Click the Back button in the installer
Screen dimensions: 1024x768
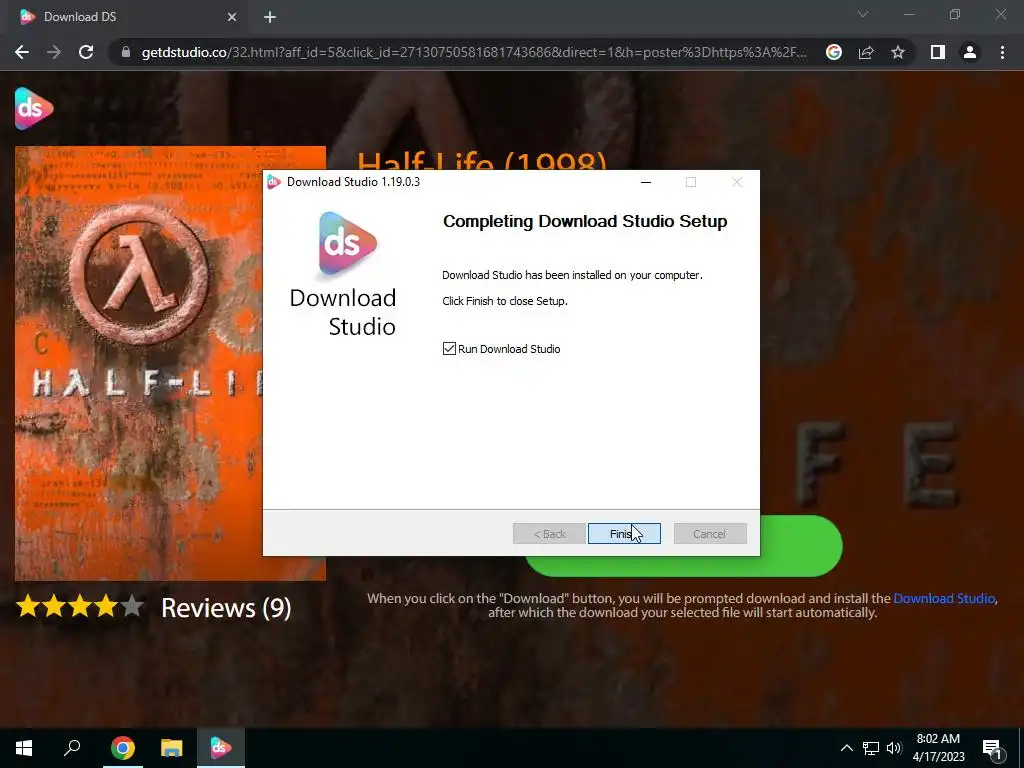point(549,534)
